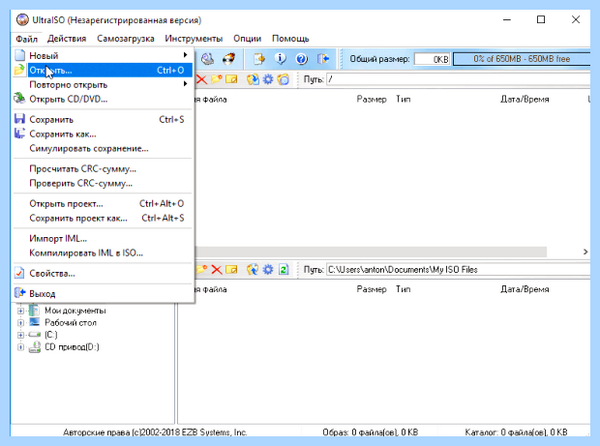Click the exit door icon beside Выход
600x446 pixels.
coord(20,293)
